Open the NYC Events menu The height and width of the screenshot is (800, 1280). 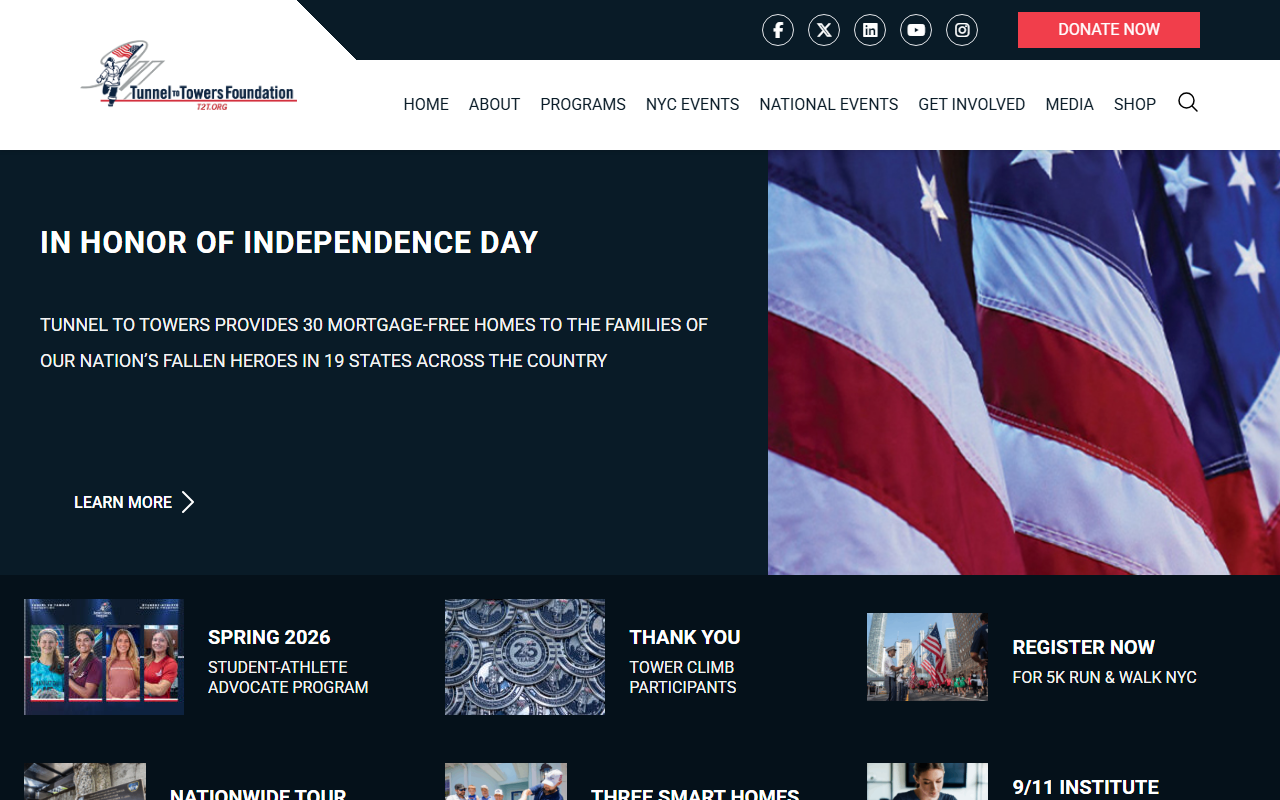(x=692, y=104)
